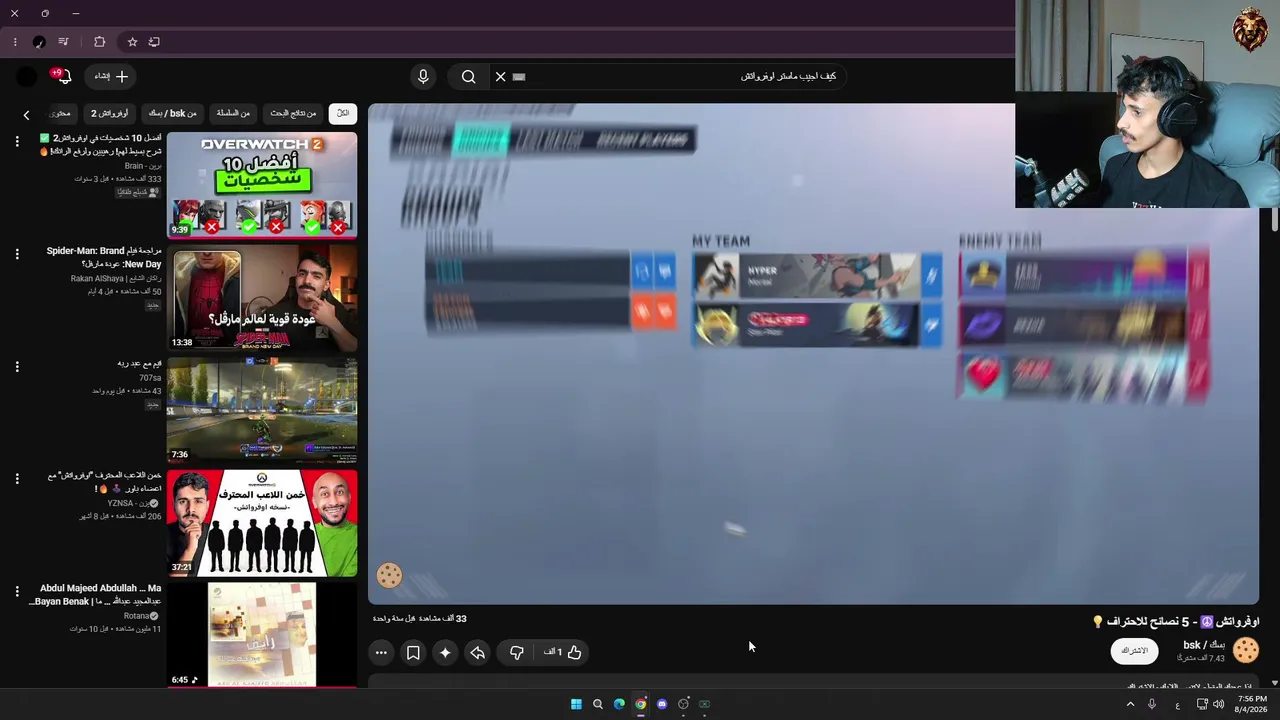The width and height of the screenshot is (1280, 720).
Task: Open more actions (three dots) below video
Action: (x=381, y=652)
